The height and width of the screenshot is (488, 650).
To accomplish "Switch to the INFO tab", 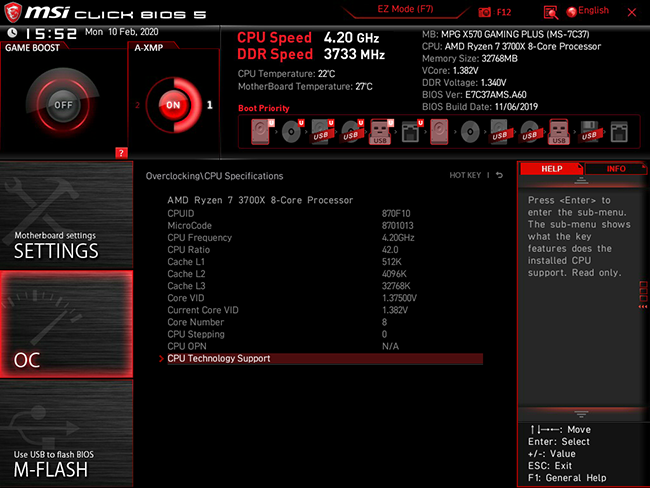I will coord(616,169).
